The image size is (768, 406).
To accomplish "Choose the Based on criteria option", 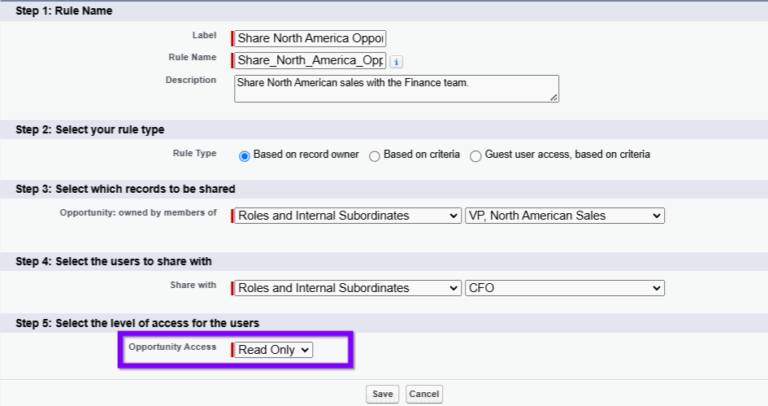I will click(x=375, y=156).
